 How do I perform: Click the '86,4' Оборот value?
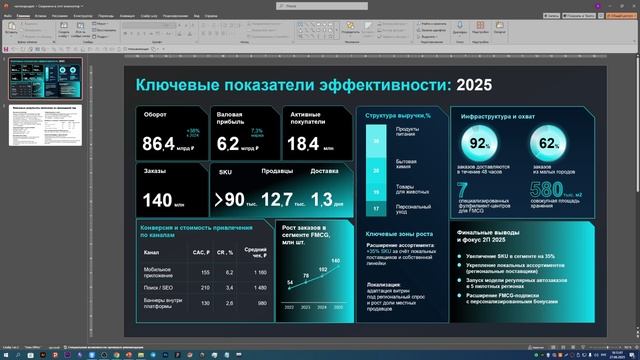pyautogui.click(x=158, y=143)
